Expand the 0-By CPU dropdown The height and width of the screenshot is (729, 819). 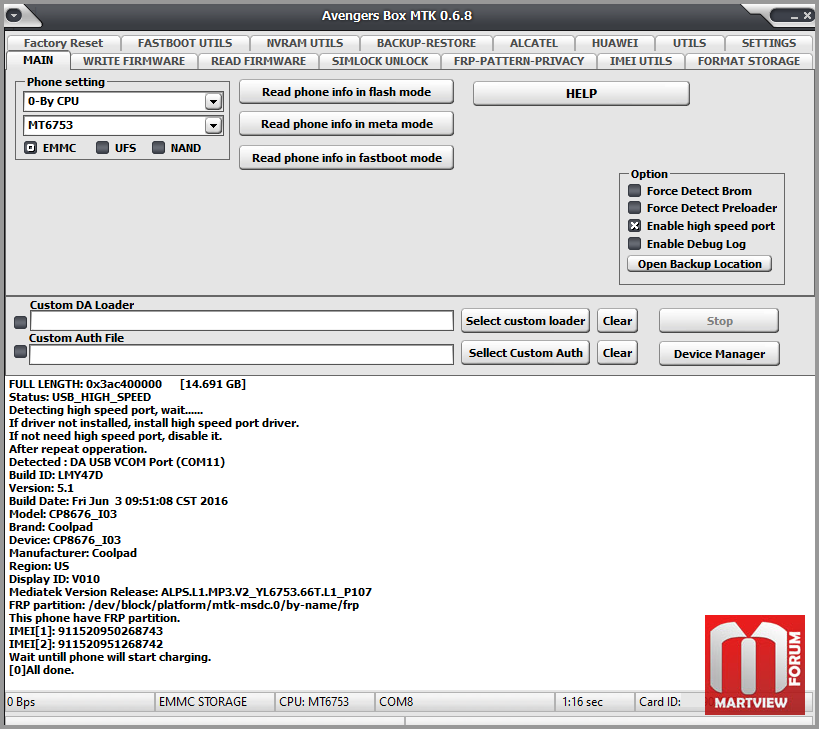pos(213,101)
